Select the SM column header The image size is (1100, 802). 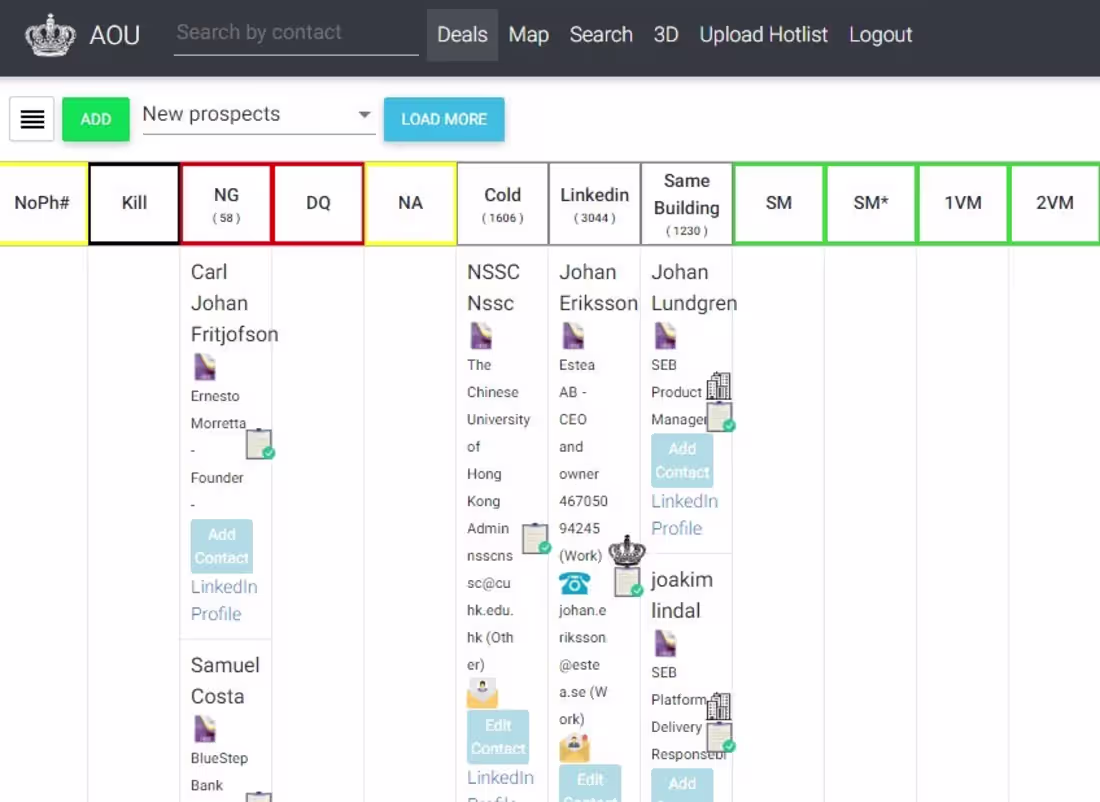click(779, 203)
